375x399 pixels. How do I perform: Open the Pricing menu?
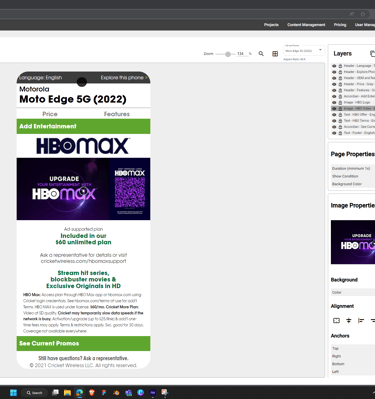click(340, 25)
